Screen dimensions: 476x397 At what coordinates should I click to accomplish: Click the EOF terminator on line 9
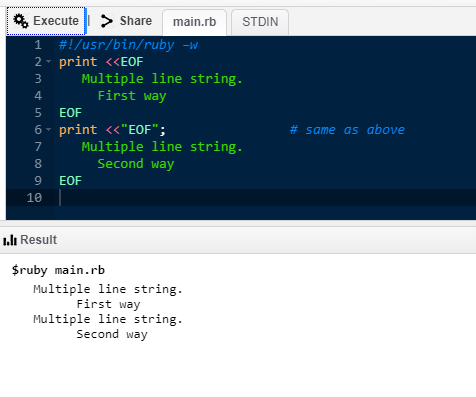[x=70, y=181]
